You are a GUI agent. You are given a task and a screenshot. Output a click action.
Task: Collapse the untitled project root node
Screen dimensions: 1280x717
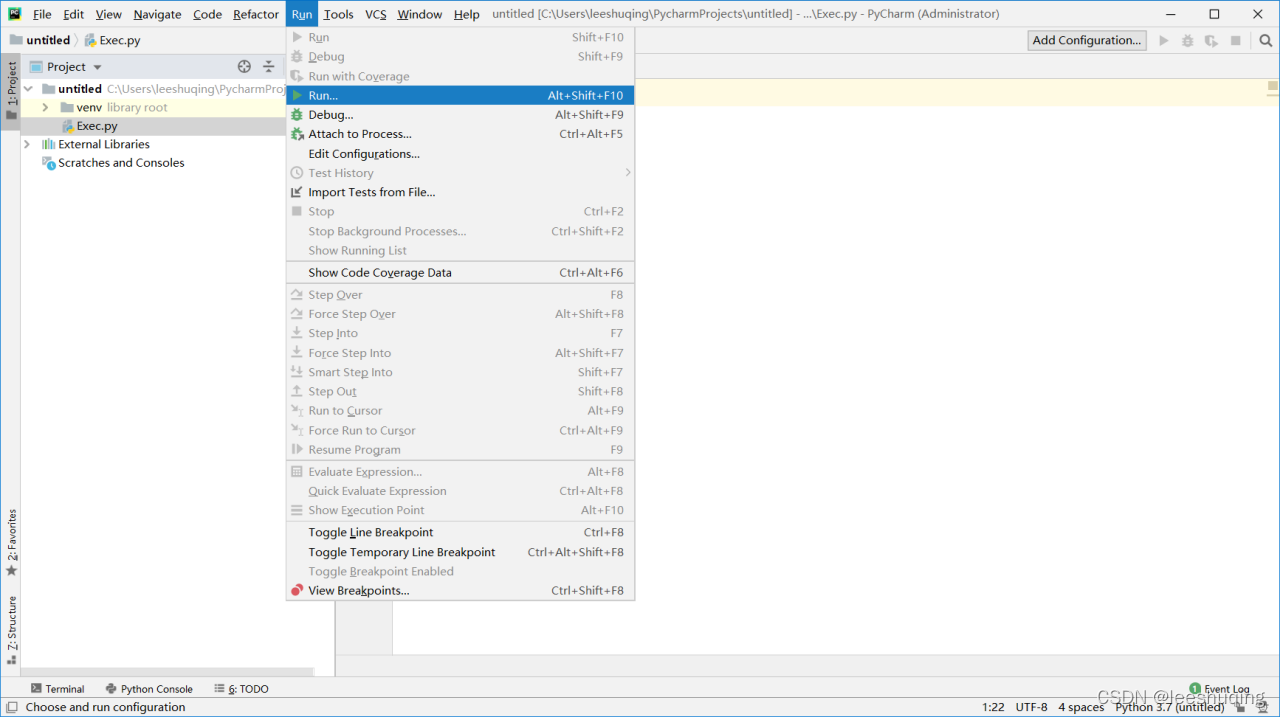tap(28, 89)
